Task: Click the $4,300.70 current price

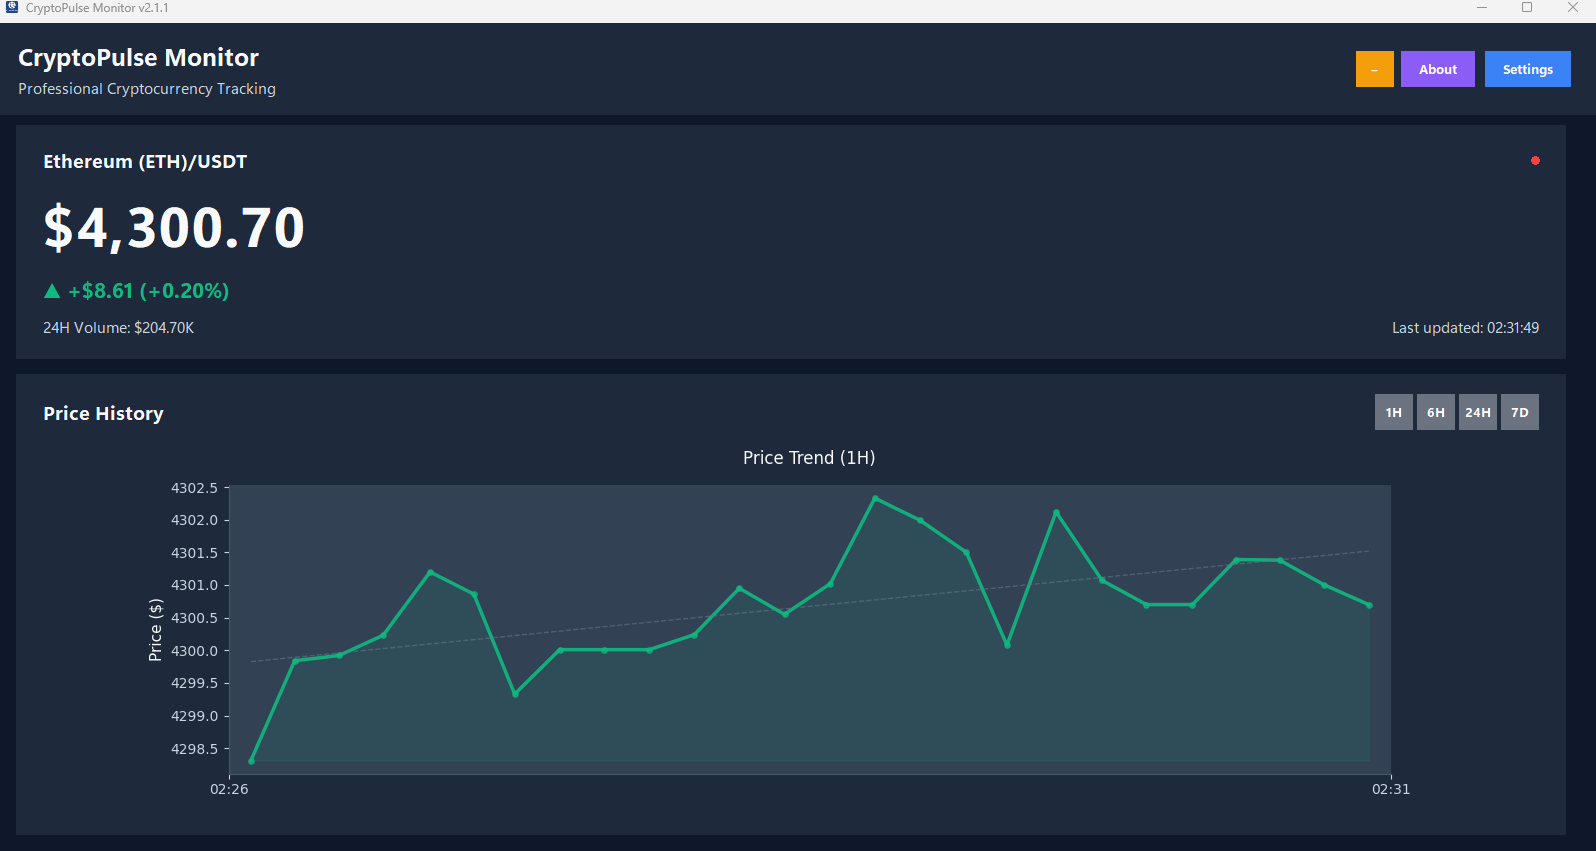Action: point(174,227)
